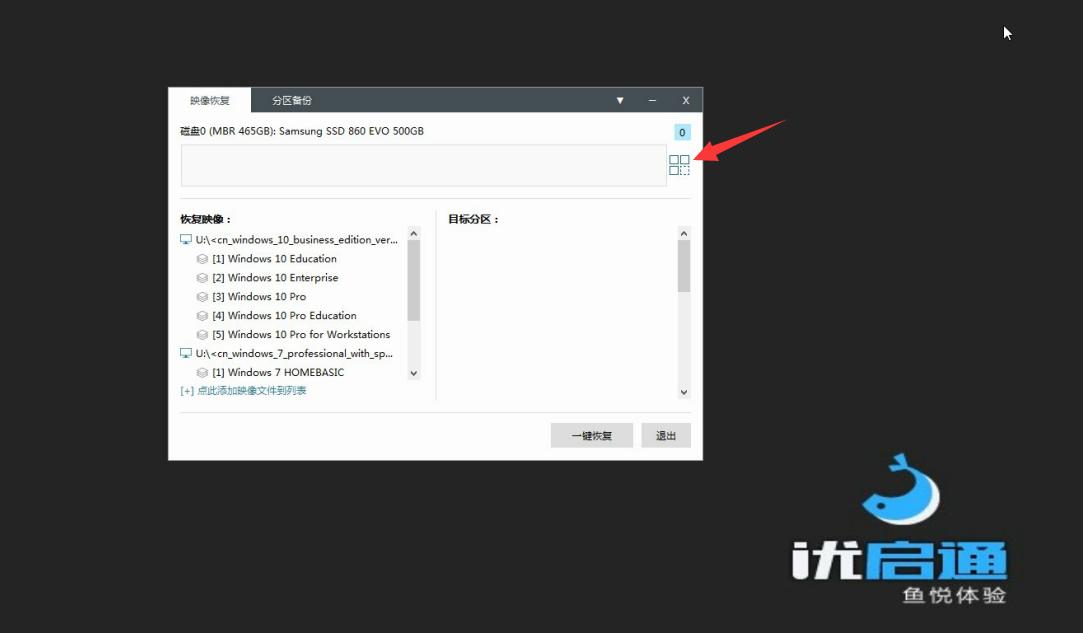Click the layer icon beside Windows 10 Education
1083x633 pixels.
202,259
